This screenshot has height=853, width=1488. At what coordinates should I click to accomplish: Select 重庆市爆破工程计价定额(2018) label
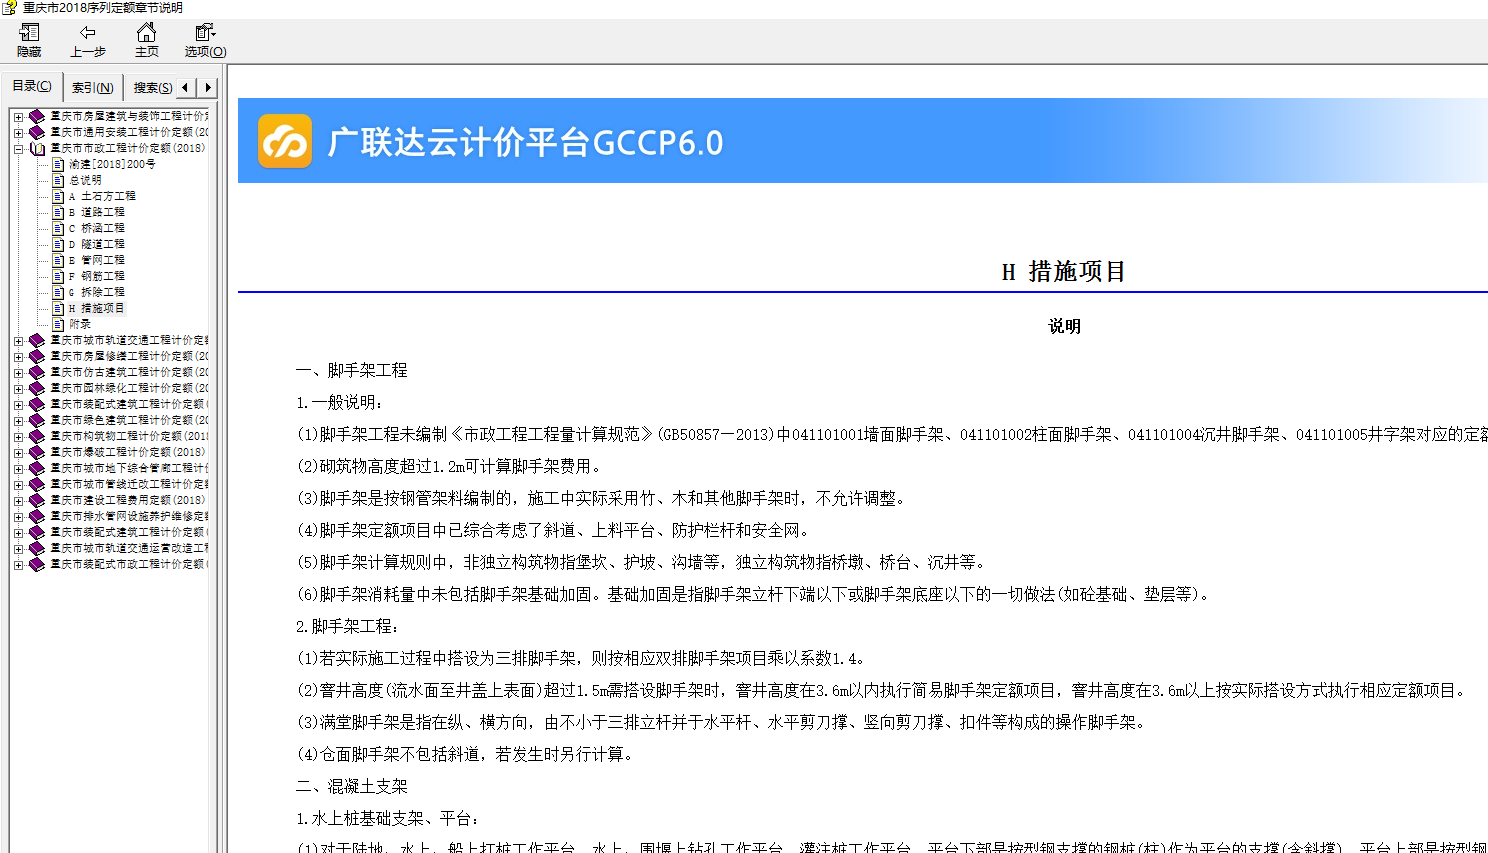pos(128,452)
